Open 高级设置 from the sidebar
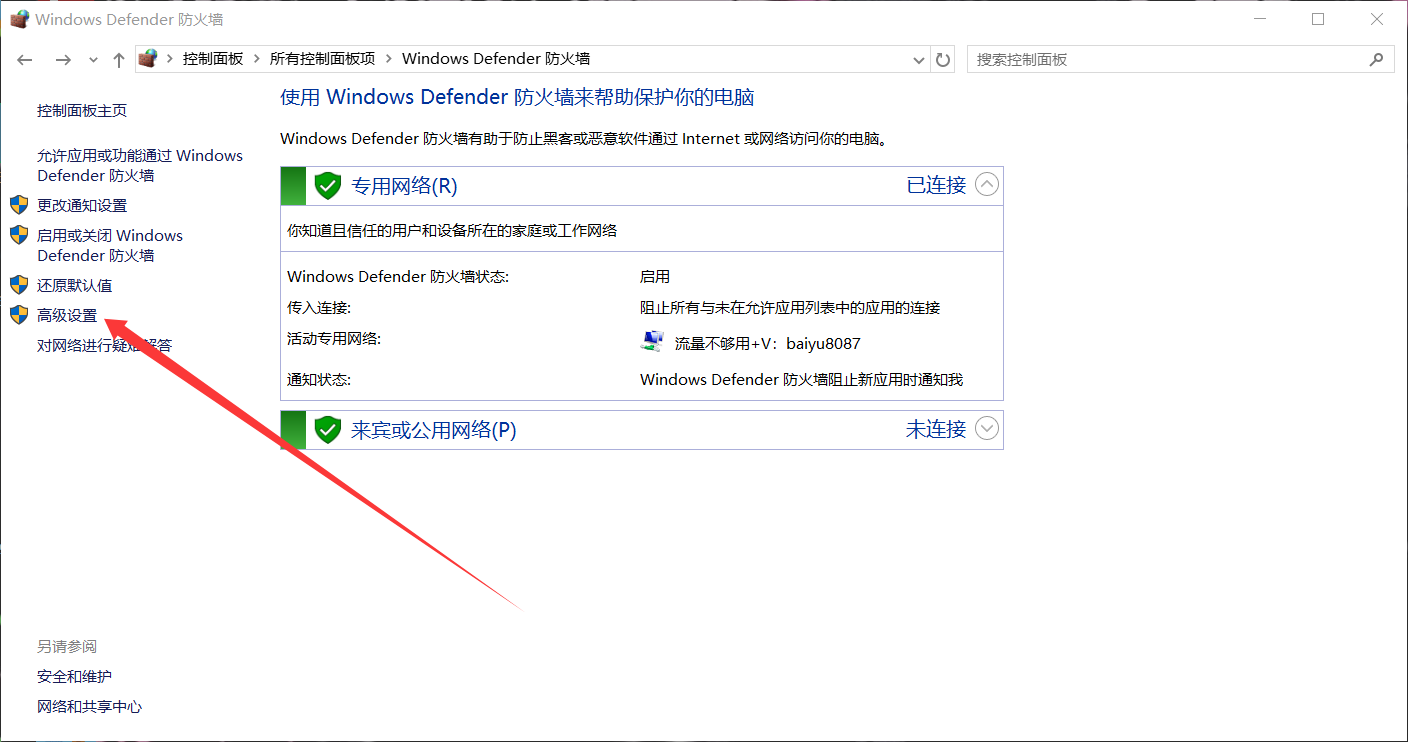 [x=66, y=315]
